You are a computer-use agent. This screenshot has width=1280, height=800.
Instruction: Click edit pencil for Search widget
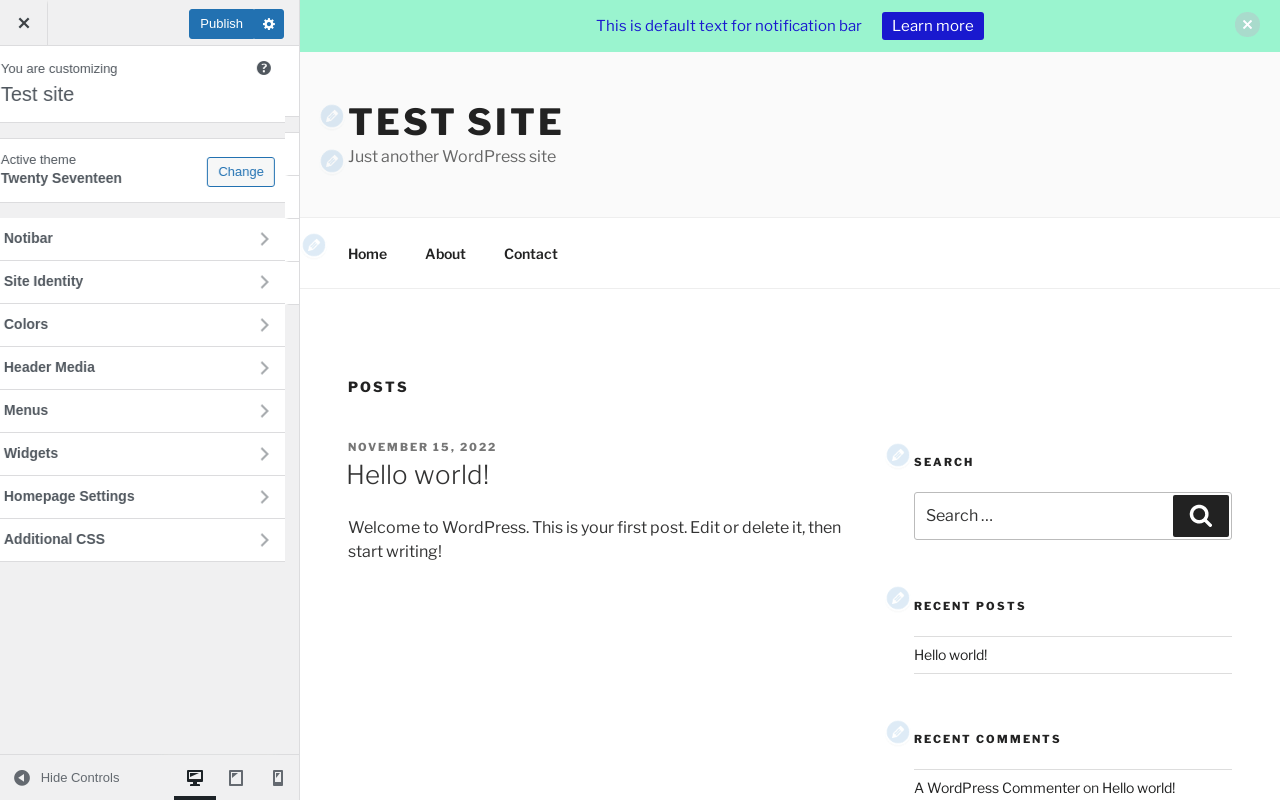coord(898,455)
